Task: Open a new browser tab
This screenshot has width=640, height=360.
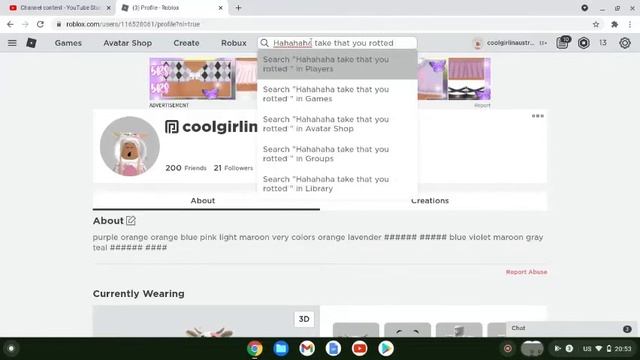Action: (238, 8)
